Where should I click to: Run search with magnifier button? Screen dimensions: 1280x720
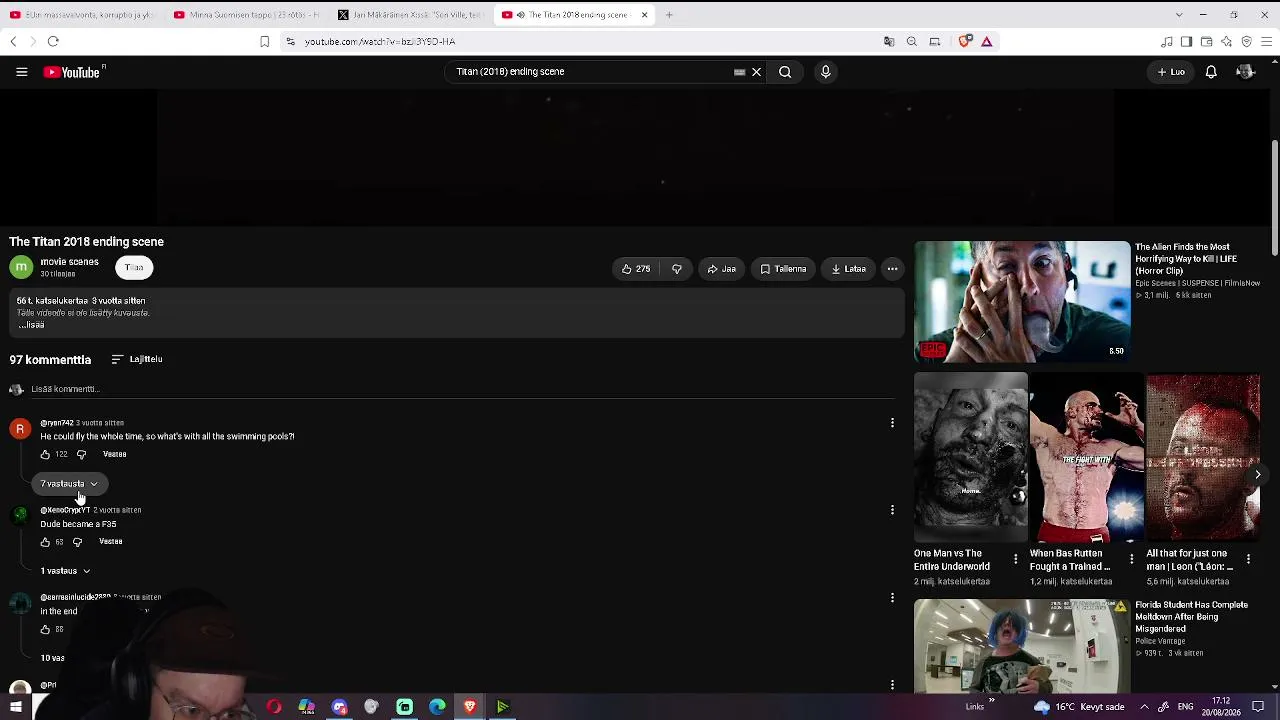[x=785, y=72]
